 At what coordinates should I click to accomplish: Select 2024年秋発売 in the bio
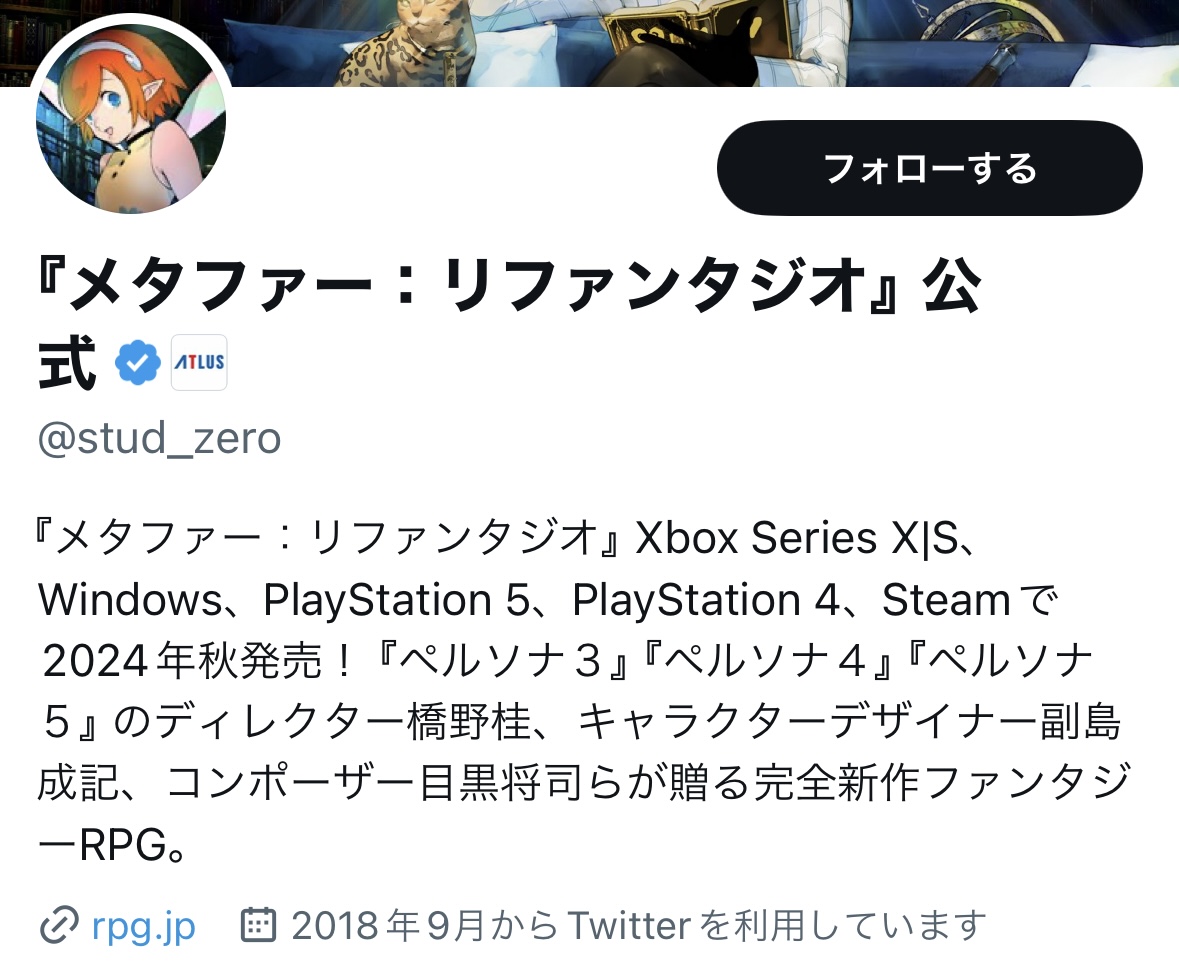pos(182,662)
